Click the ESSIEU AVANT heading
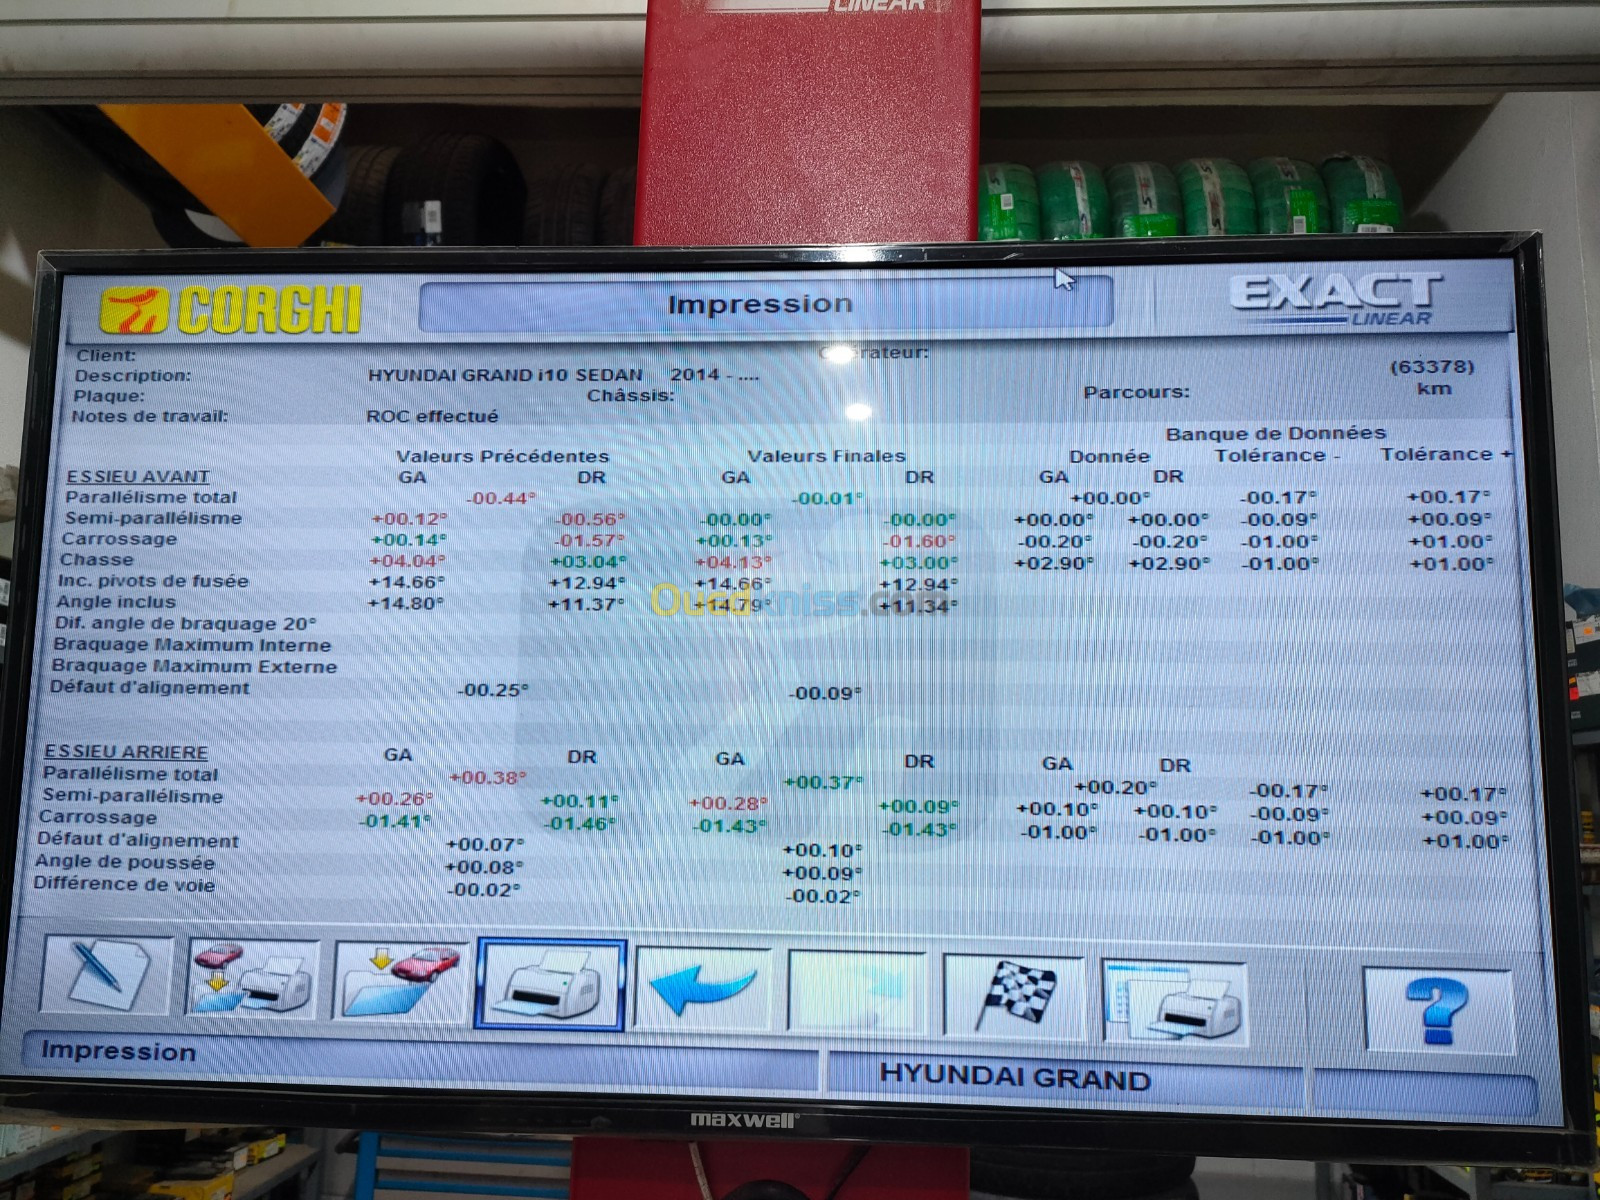Image resolution: width=1600 pixels, height=1200 pixels. click(138, 476)
